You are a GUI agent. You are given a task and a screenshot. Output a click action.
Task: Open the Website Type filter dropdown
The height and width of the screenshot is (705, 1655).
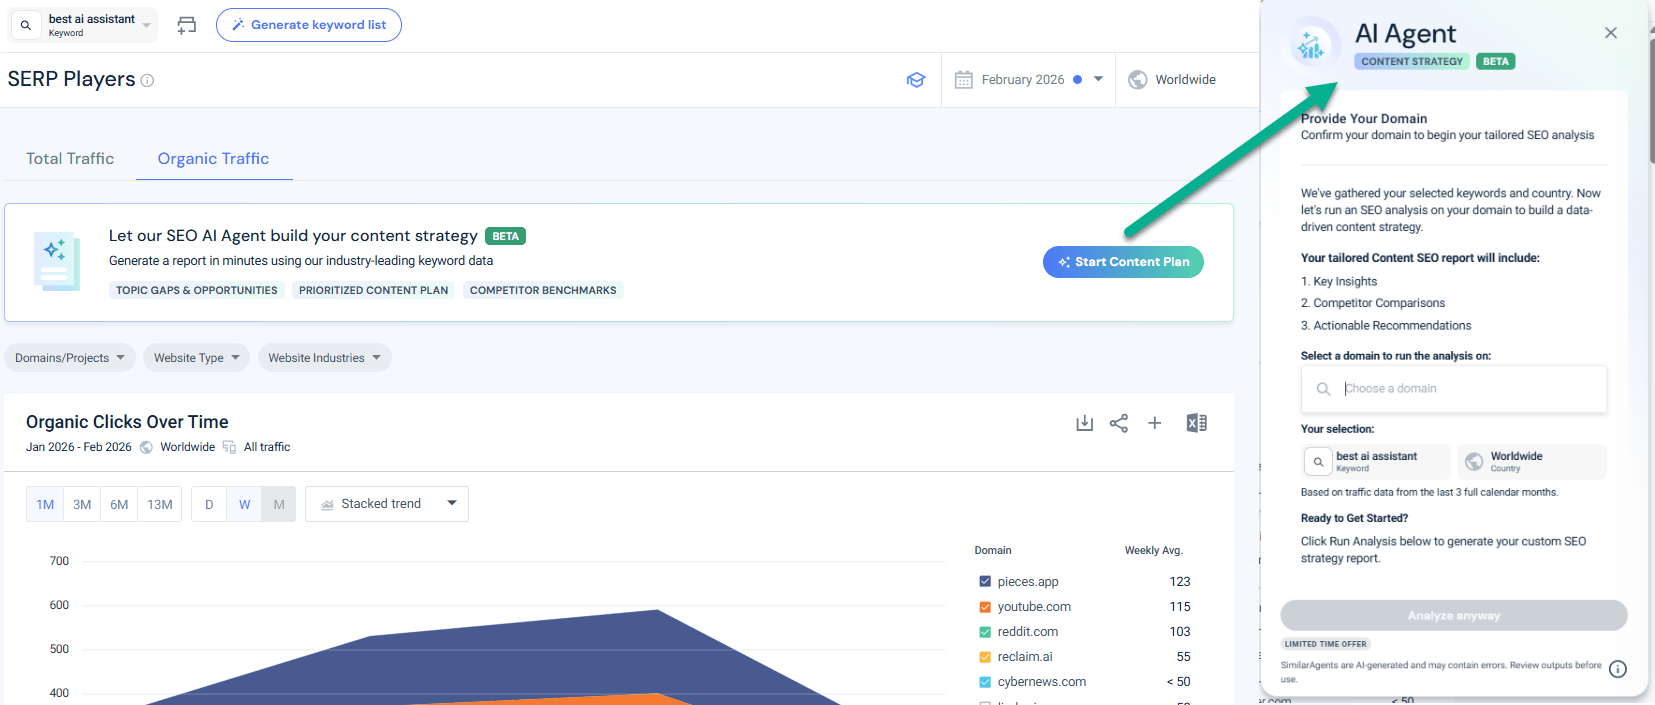[x=196, y=358]
